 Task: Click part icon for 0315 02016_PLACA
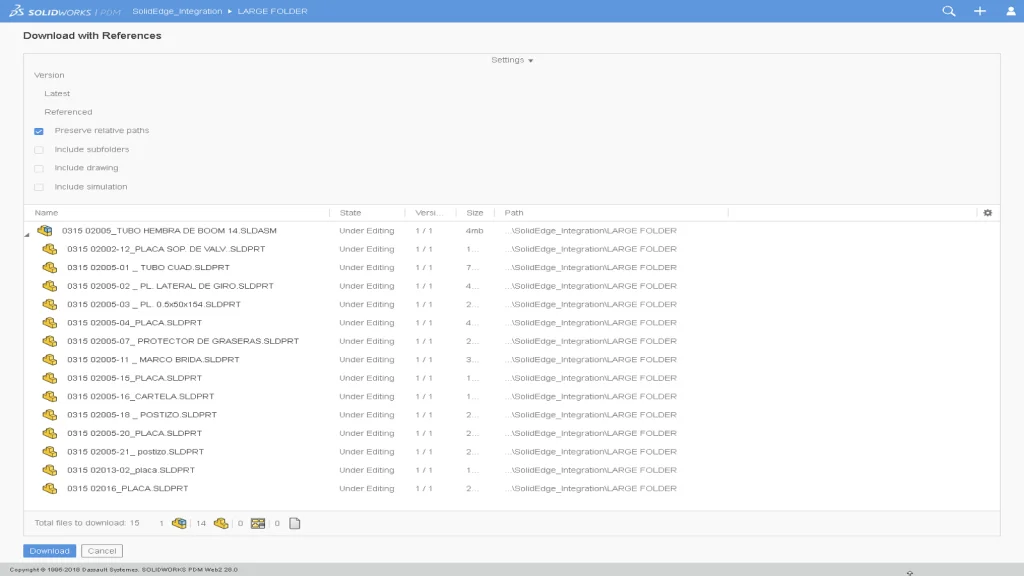(50, 489)
